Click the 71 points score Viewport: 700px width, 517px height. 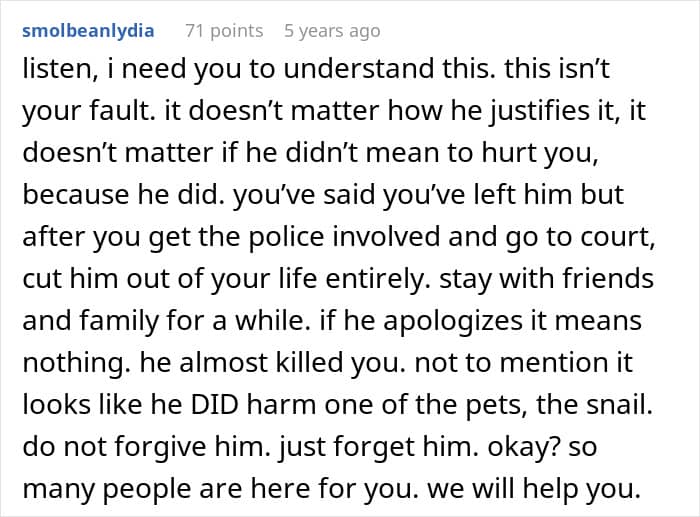coord(222,31)
